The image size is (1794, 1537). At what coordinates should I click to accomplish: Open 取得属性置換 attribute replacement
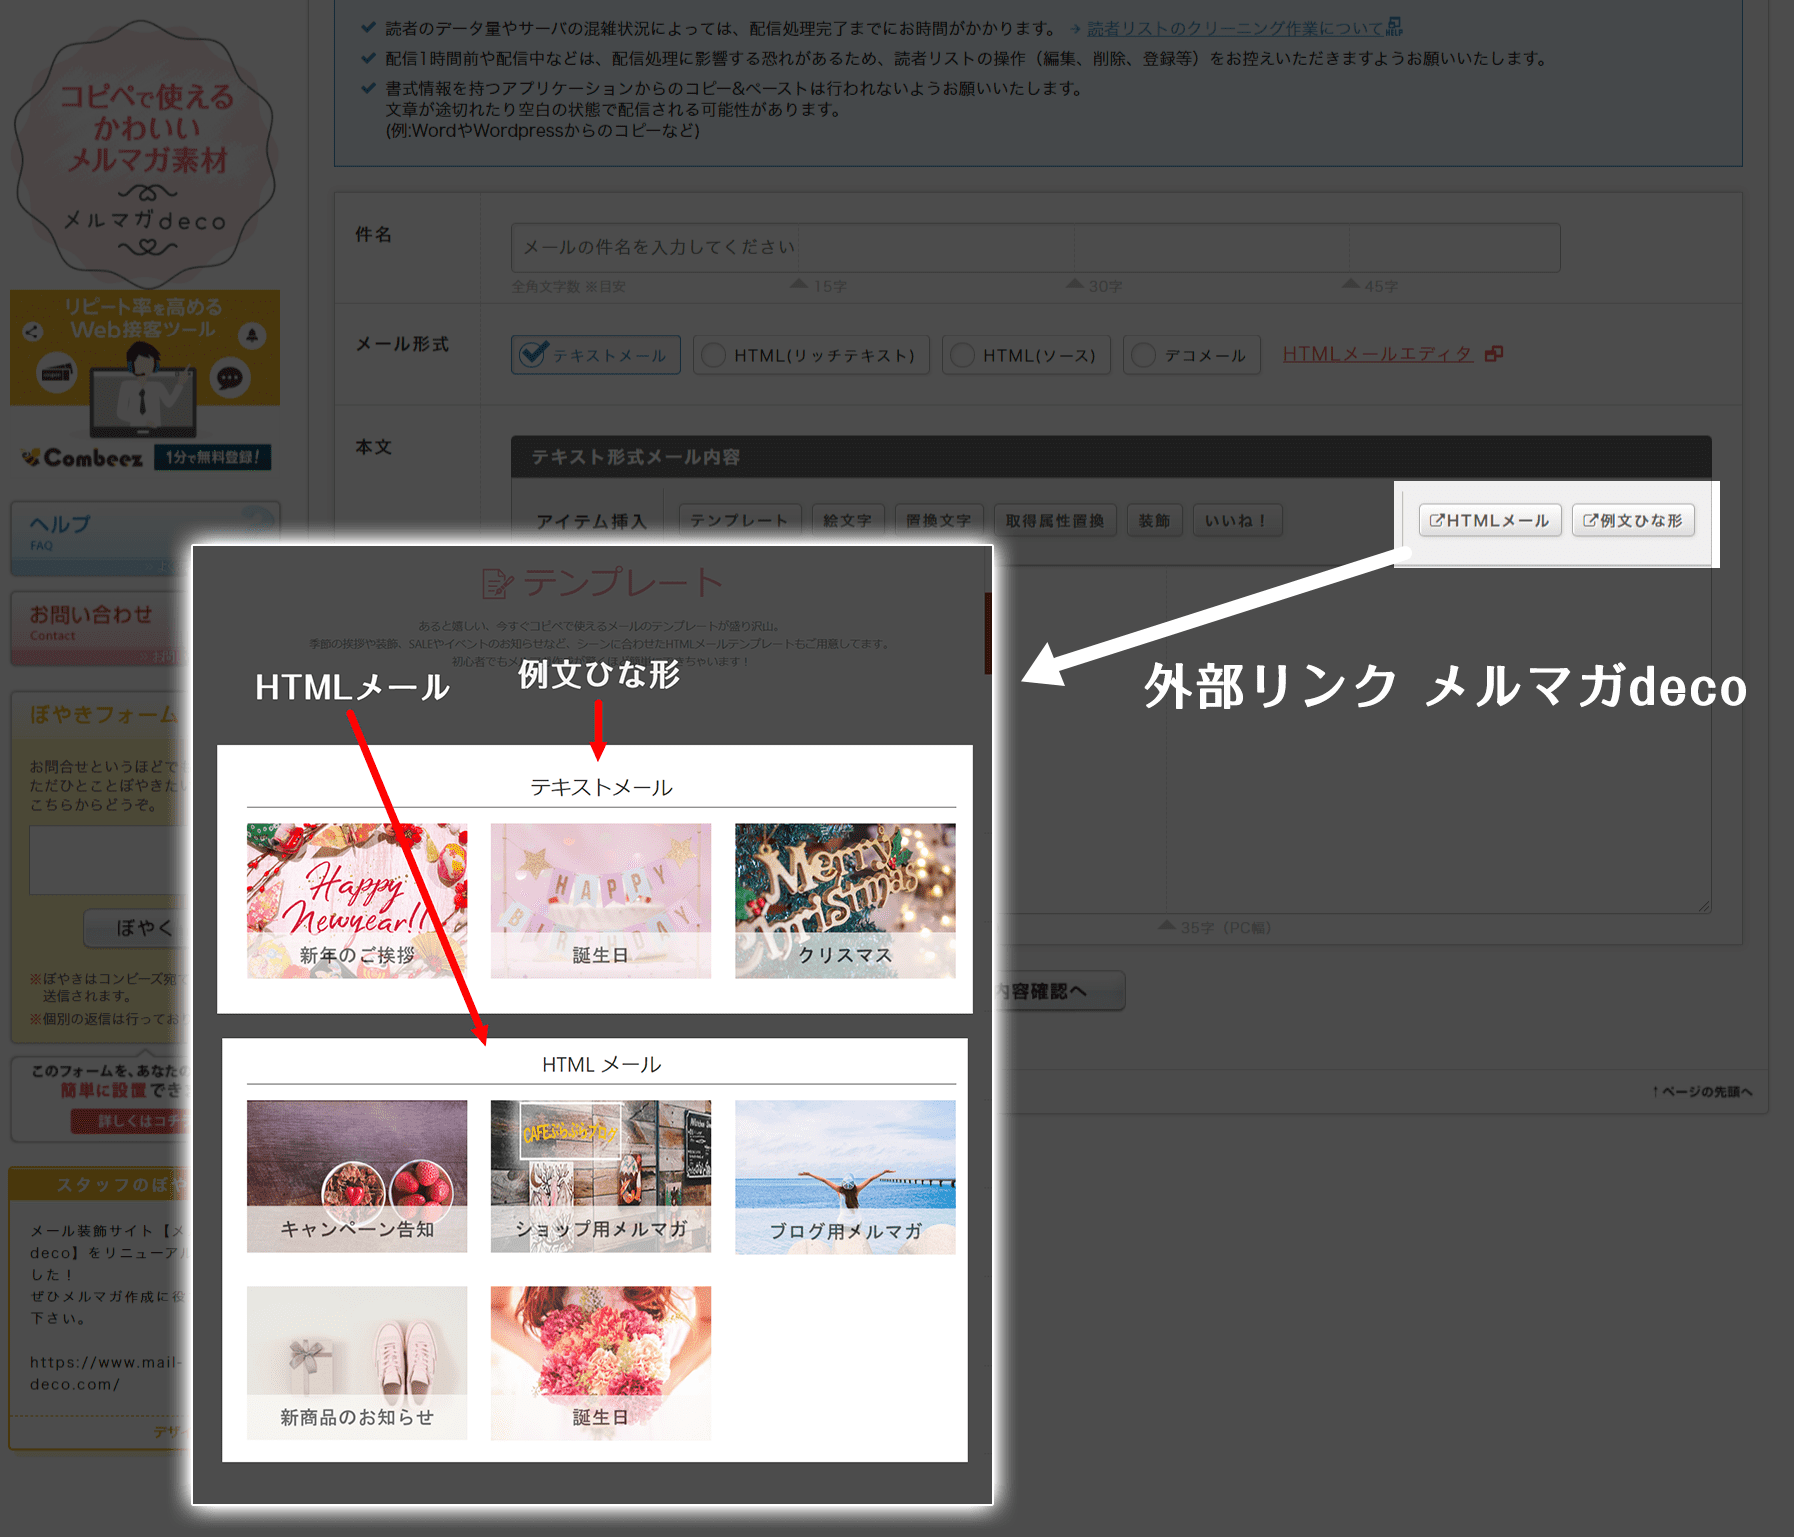tap(1055, 520)
